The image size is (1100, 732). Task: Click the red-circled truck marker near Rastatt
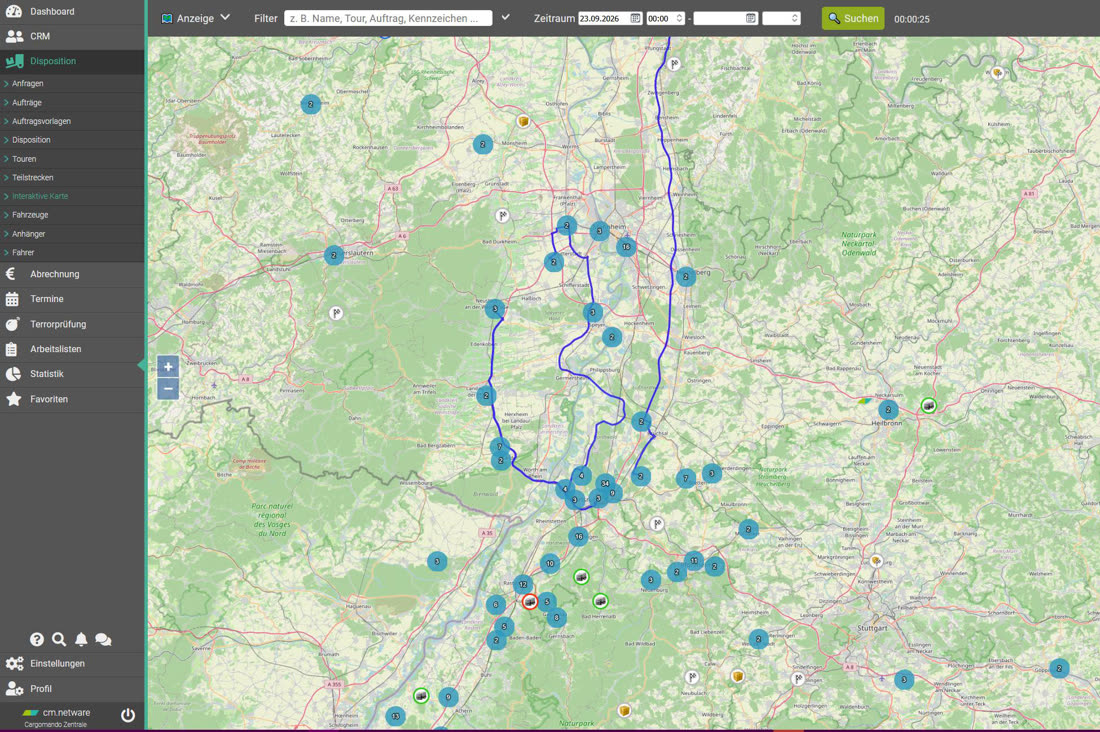point(530,601)
